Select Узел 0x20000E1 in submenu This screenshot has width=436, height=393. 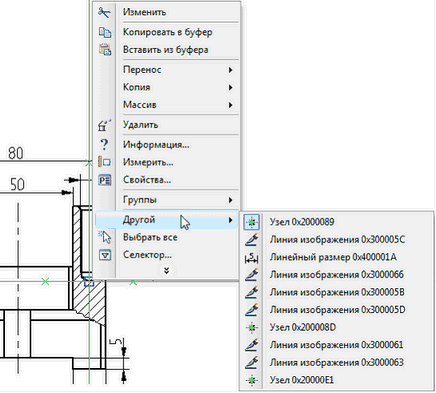click(337, 380)
